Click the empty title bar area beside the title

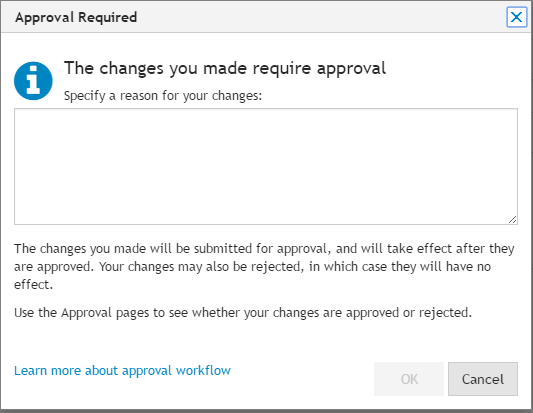(x=320, y=17)
